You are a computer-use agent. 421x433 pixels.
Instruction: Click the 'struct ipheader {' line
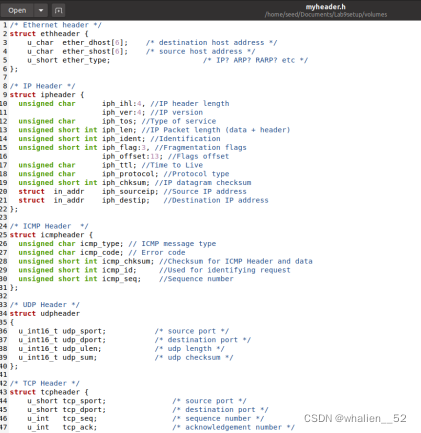coord(47,95)
